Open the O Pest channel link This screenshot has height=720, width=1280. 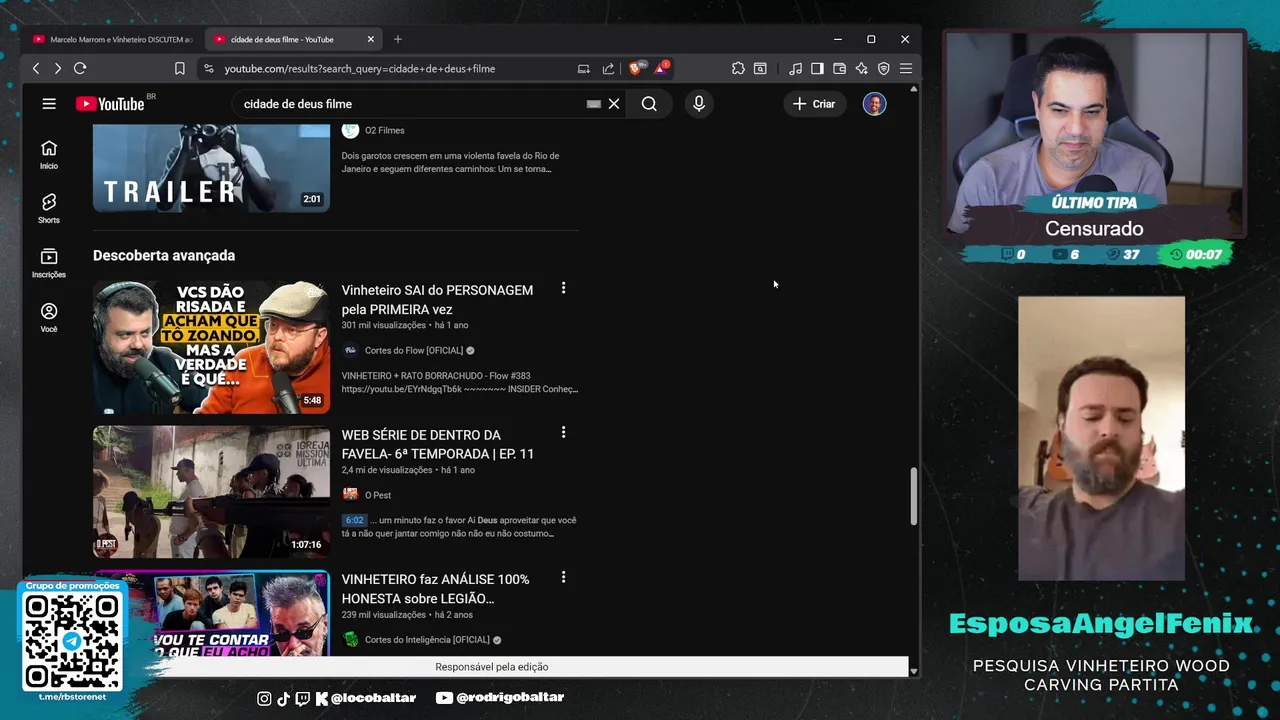coord(378,495)
